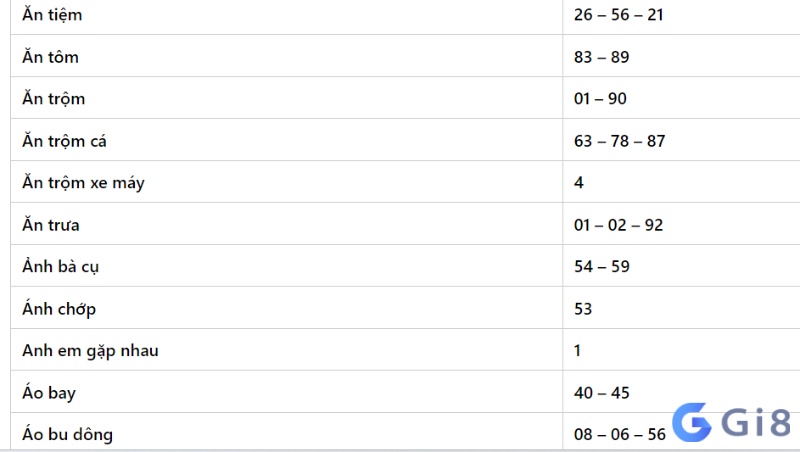The width and height of the screenshot is (800, 452).
Task: Select the "Ăn tôm" row label
Action: [x=51, y=57]
